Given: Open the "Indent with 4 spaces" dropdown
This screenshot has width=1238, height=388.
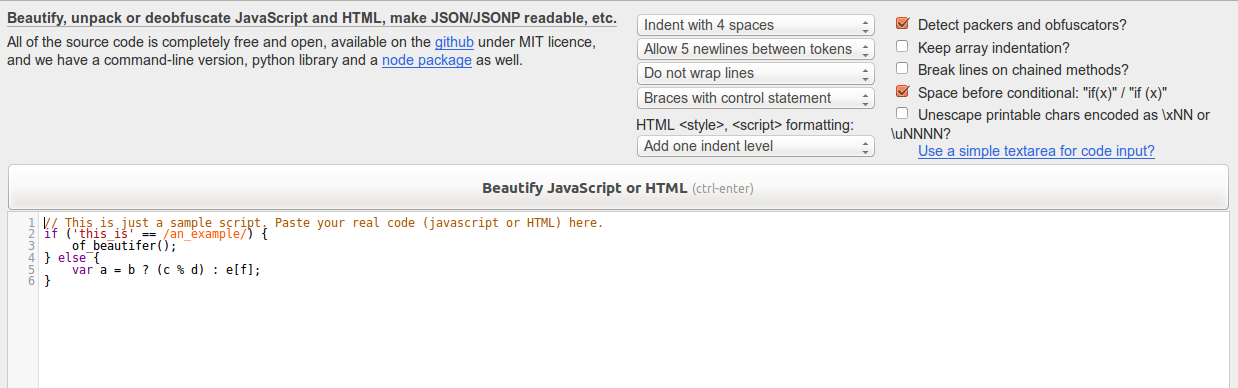Looking at the screenshot, I should coord(755,25).
